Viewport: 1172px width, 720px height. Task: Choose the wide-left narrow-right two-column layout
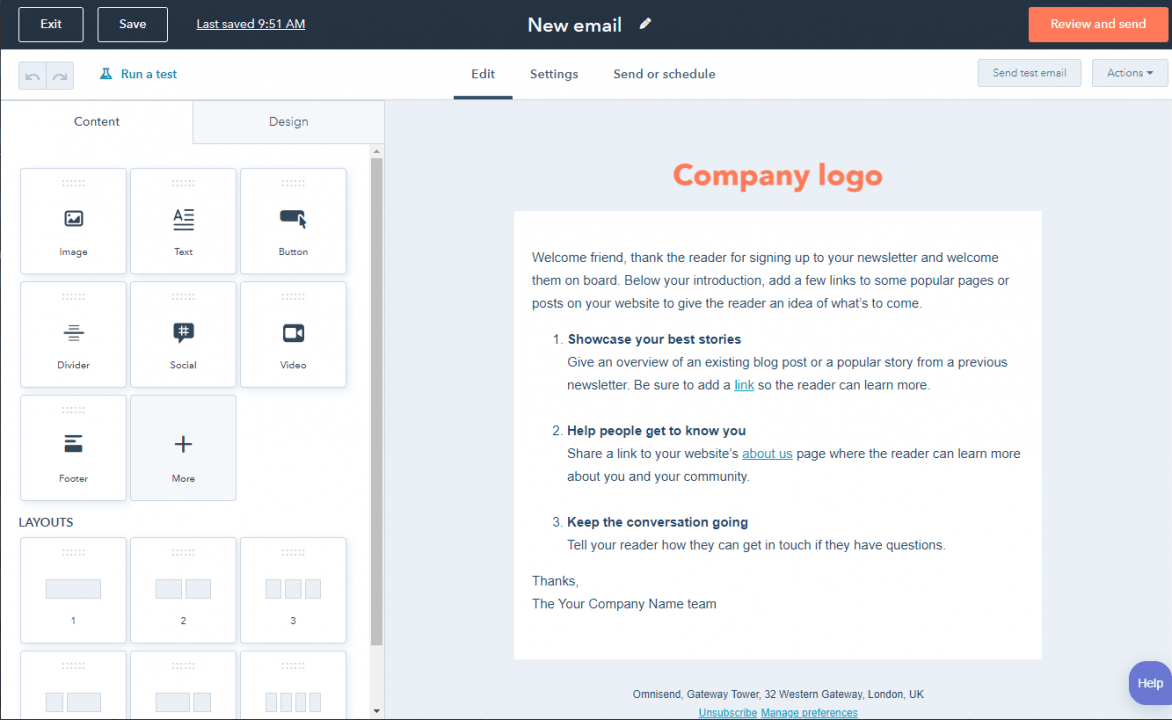183,686
